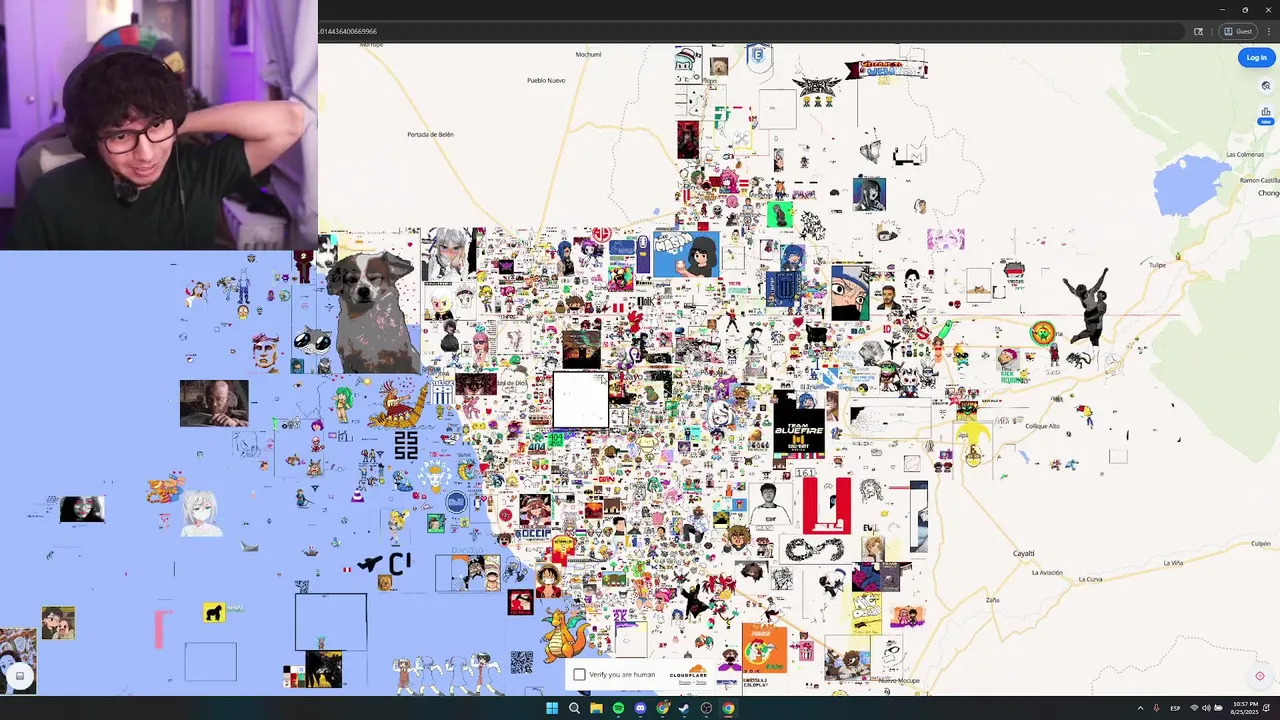The height and width of the screenshot is (720, 1280).
Task: Click the Las Colmenas map label
Action: pos(1245,154)
